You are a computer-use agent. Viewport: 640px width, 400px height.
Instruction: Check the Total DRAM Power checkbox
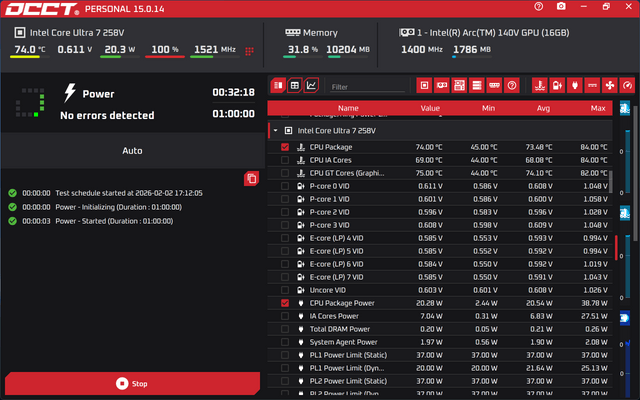click(285, 329)
